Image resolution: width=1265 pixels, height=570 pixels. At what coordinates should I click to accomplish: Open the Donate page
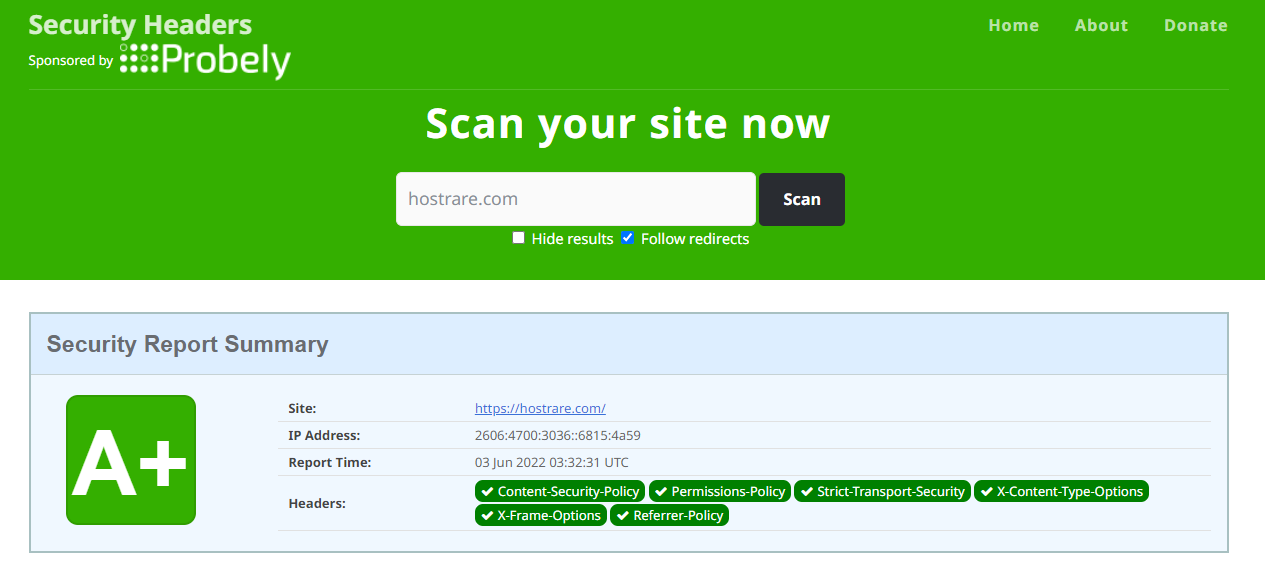coord(1196,26)
